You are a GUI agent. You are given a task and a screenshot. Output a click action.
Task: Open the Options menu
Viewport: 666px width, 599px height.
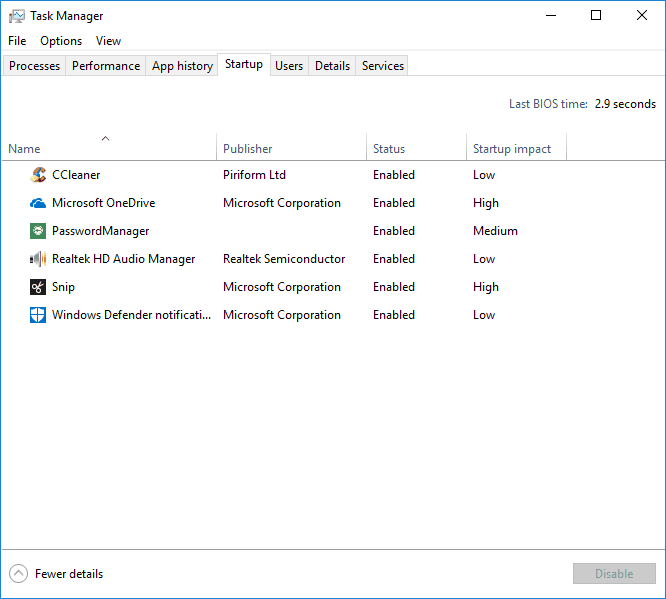pos(61,41)
